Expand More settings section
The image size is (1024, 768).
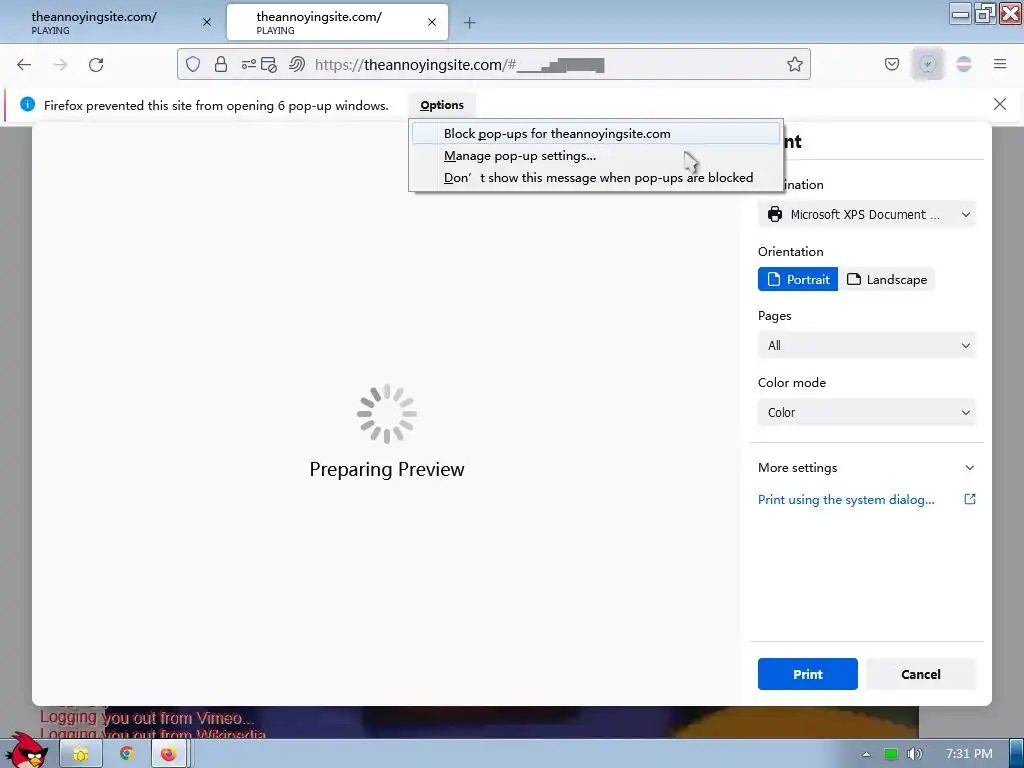[867, 468]
